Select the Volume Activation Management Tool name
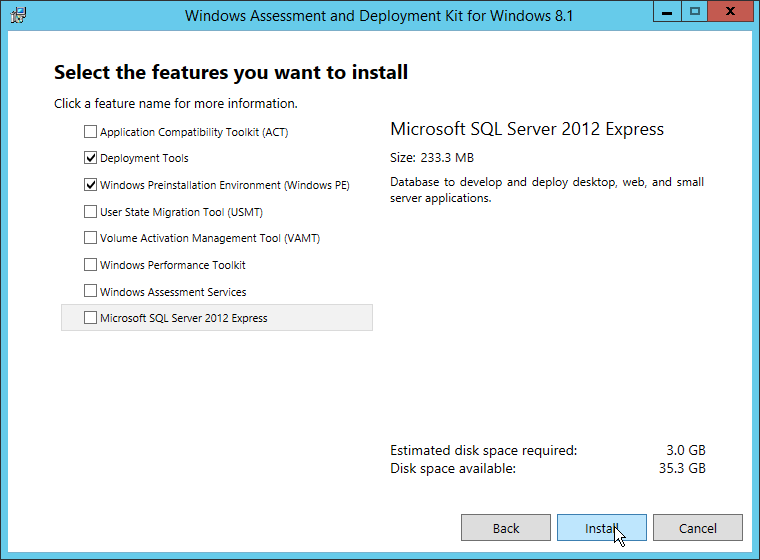Screen dimensions: 760x560 click(x=209, y=238)
